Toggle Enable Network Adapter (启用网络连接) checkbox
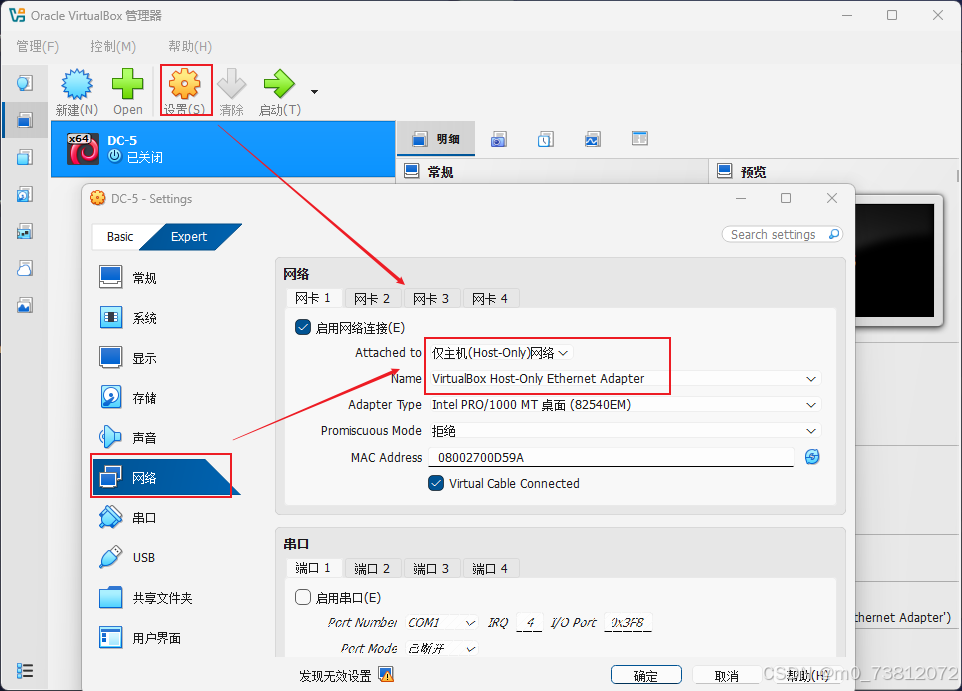Image resolution: width=962 pixels, height=691 pixels. (303, 327)
